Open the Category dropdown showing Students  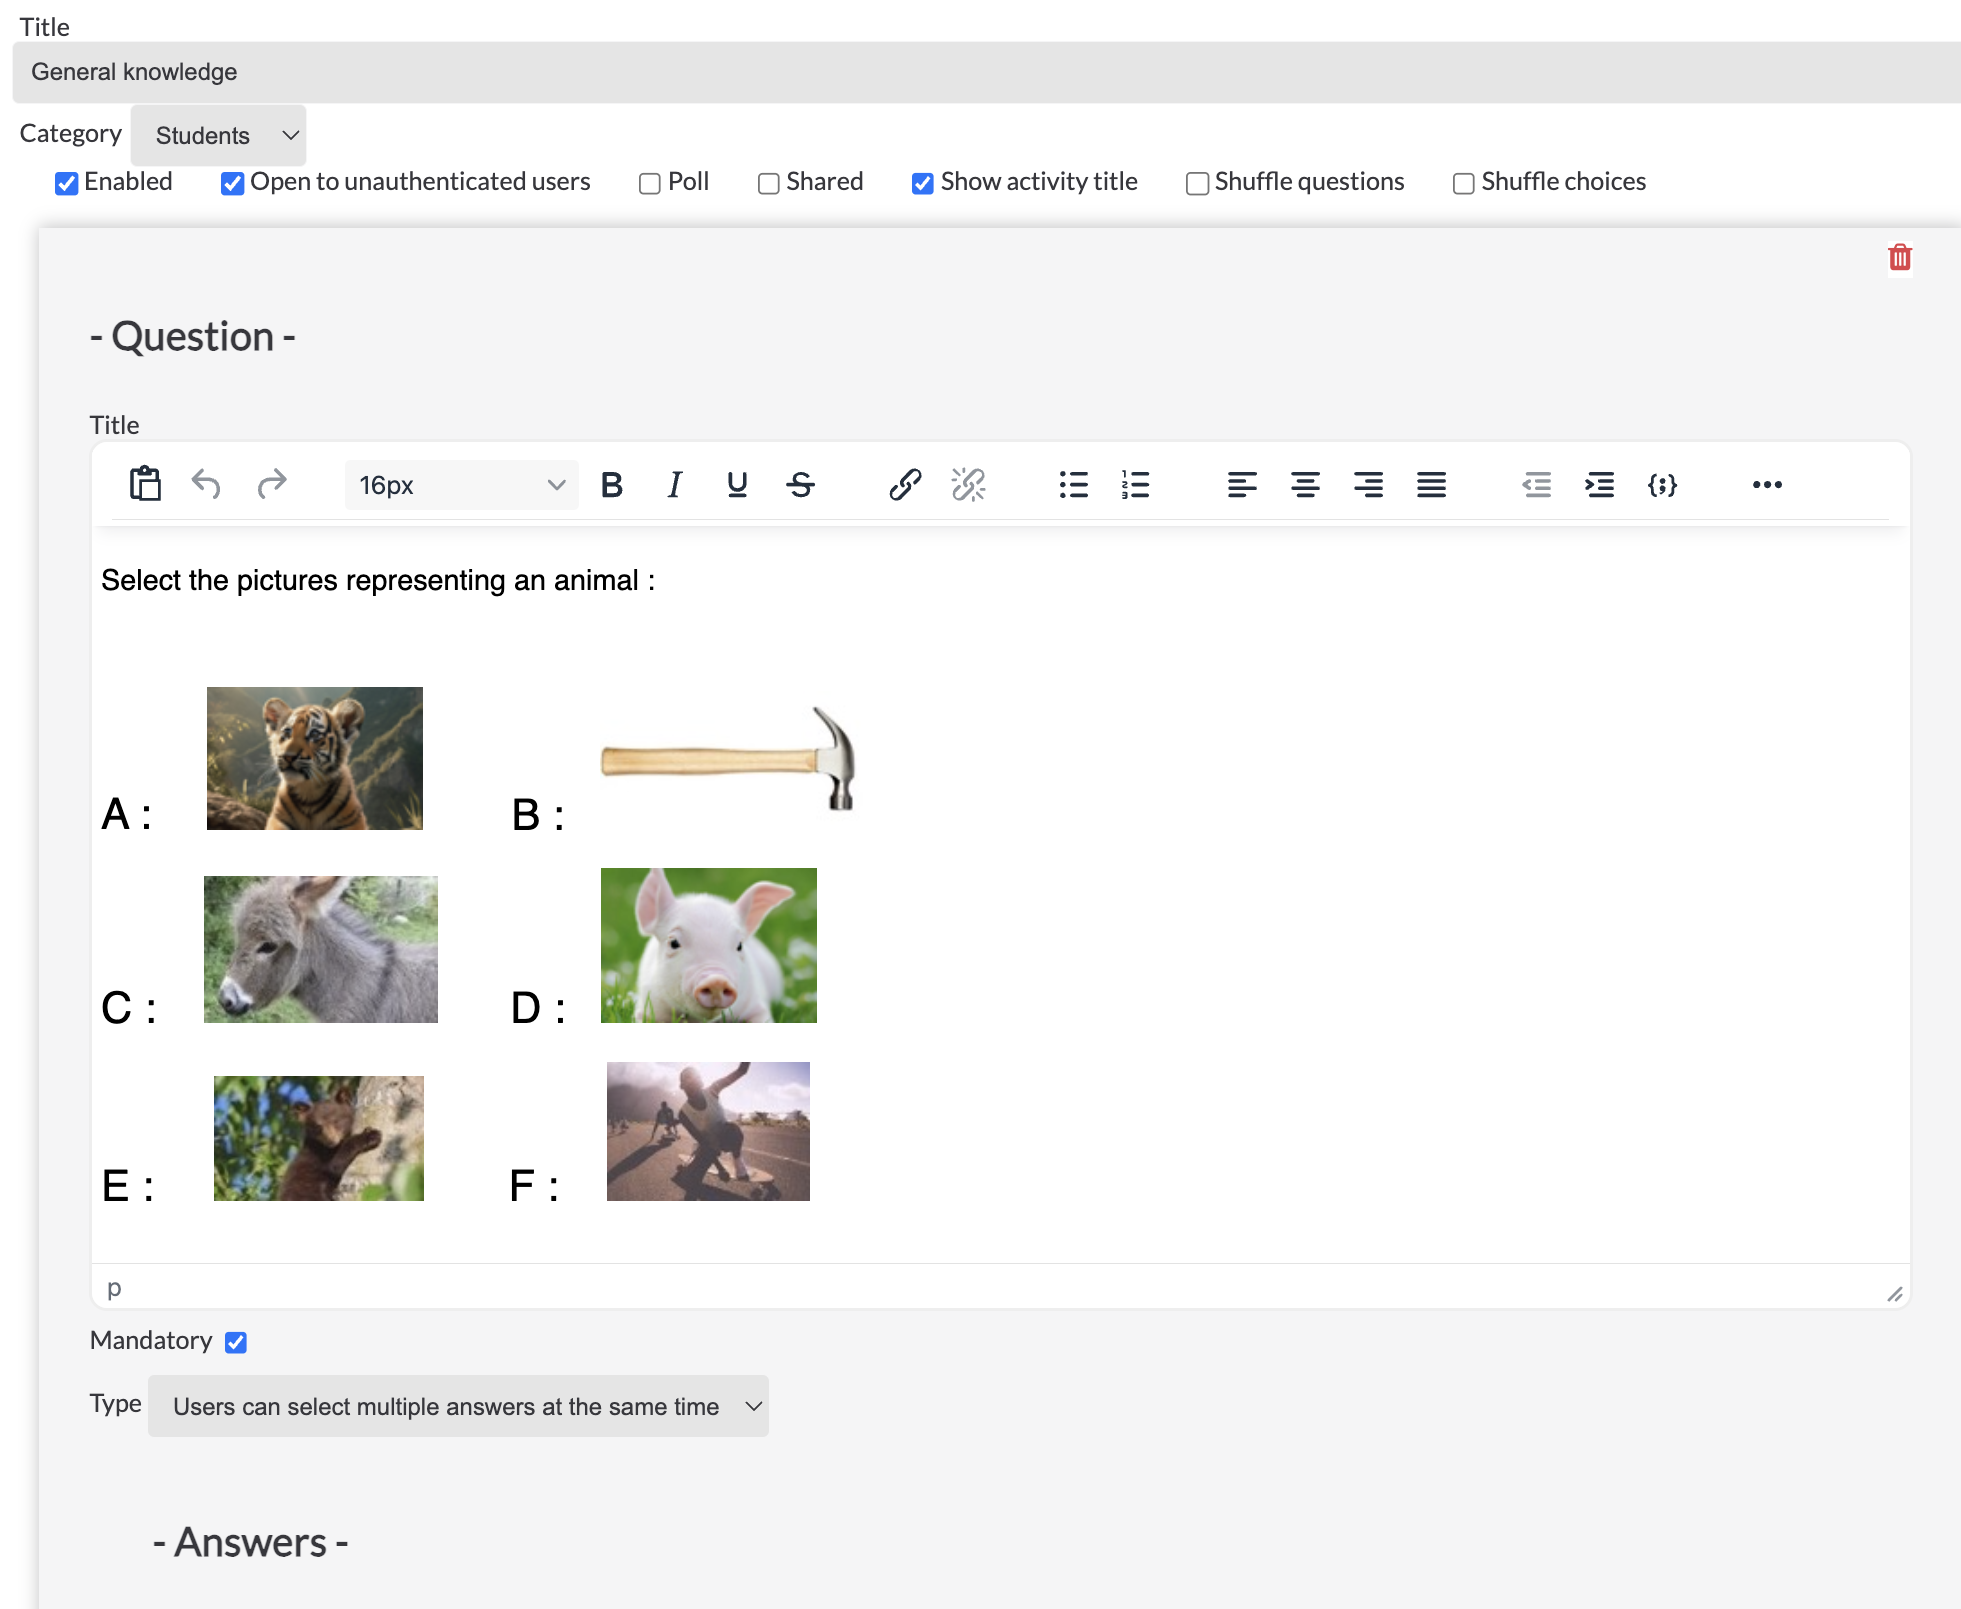[218, 135]
